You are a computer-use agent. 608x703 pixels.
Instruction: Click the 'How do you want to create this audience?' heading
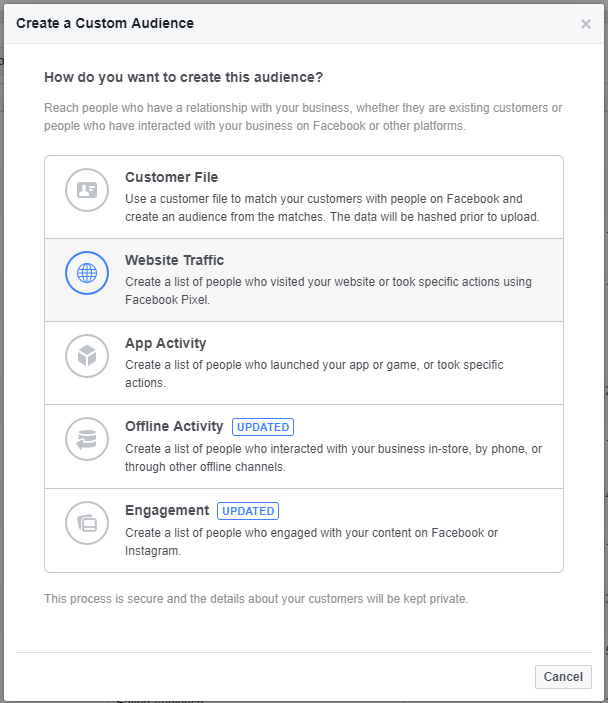[183, 78]
